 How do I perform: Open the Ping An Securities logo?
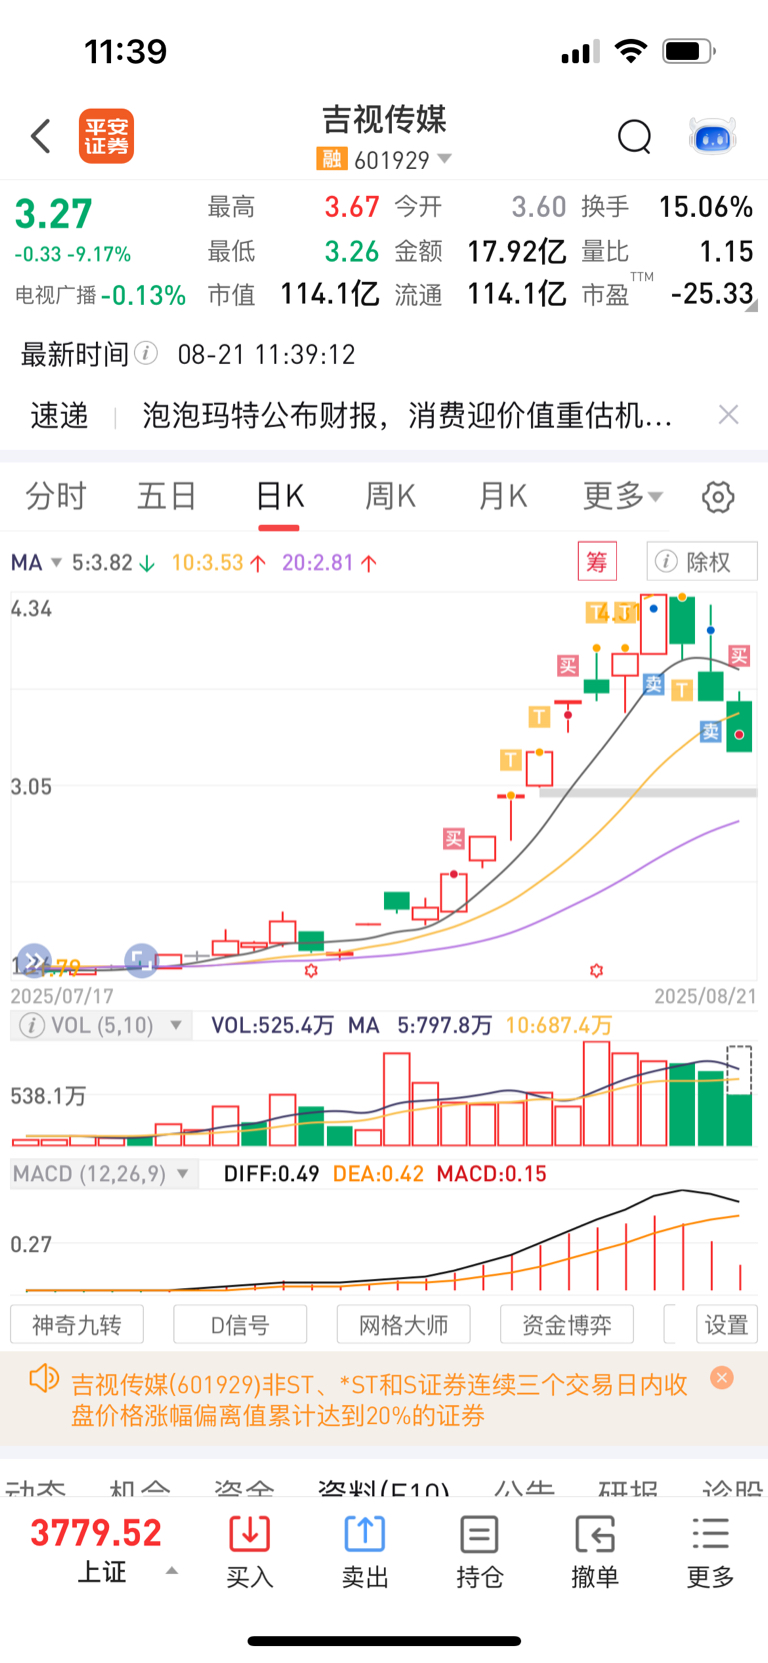click(x=106, y=136)
